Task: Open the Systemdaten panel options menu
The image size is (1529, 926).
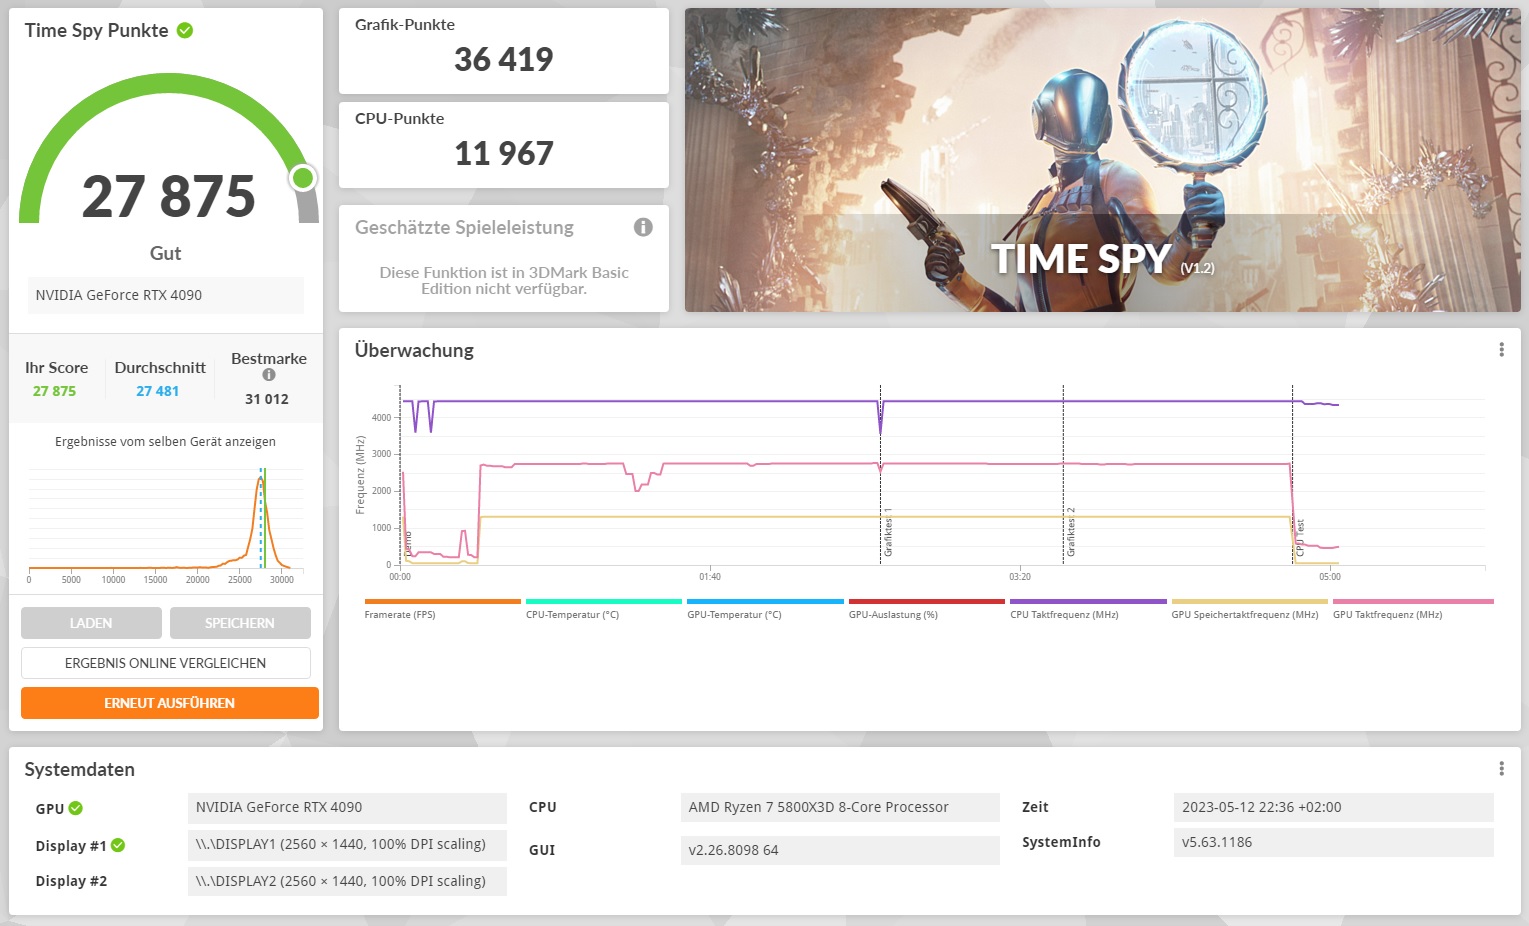Action: click(1501, 767)
